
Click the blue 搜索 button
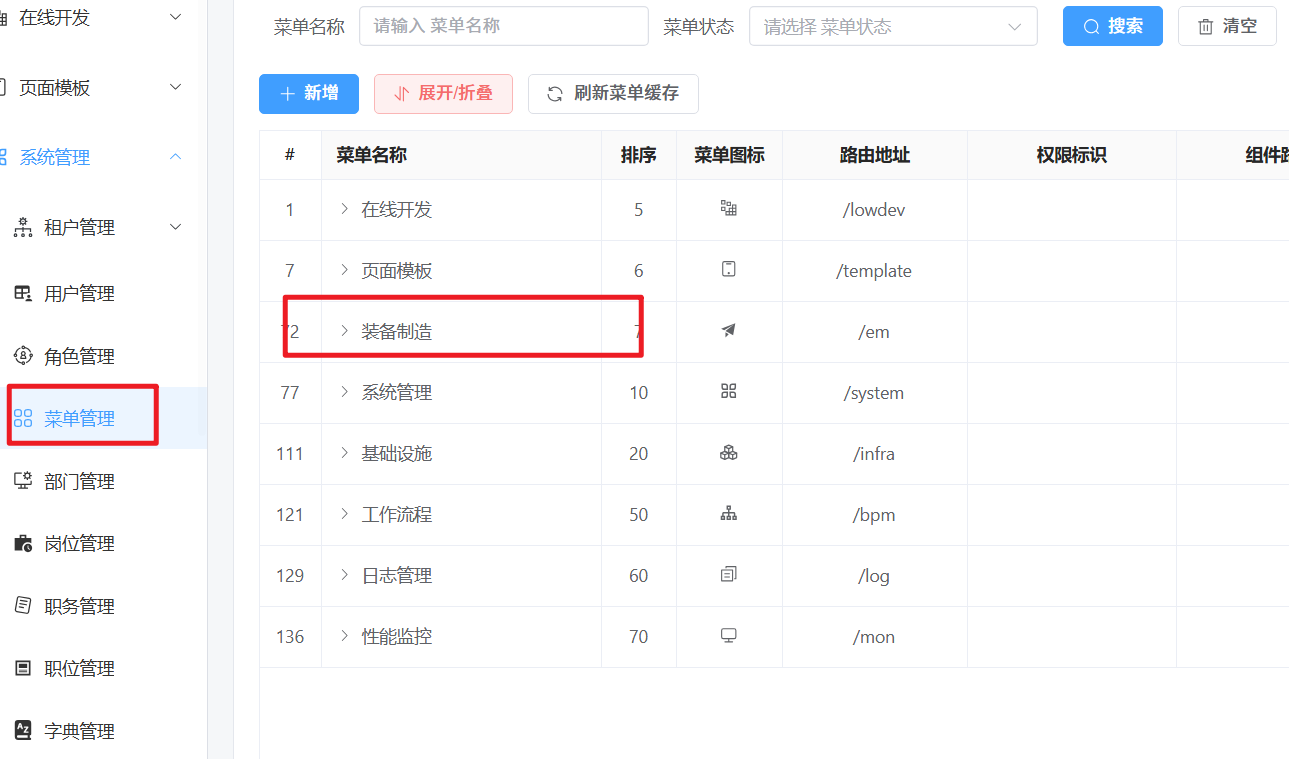pyautogui.click(x=1112, y=27)
